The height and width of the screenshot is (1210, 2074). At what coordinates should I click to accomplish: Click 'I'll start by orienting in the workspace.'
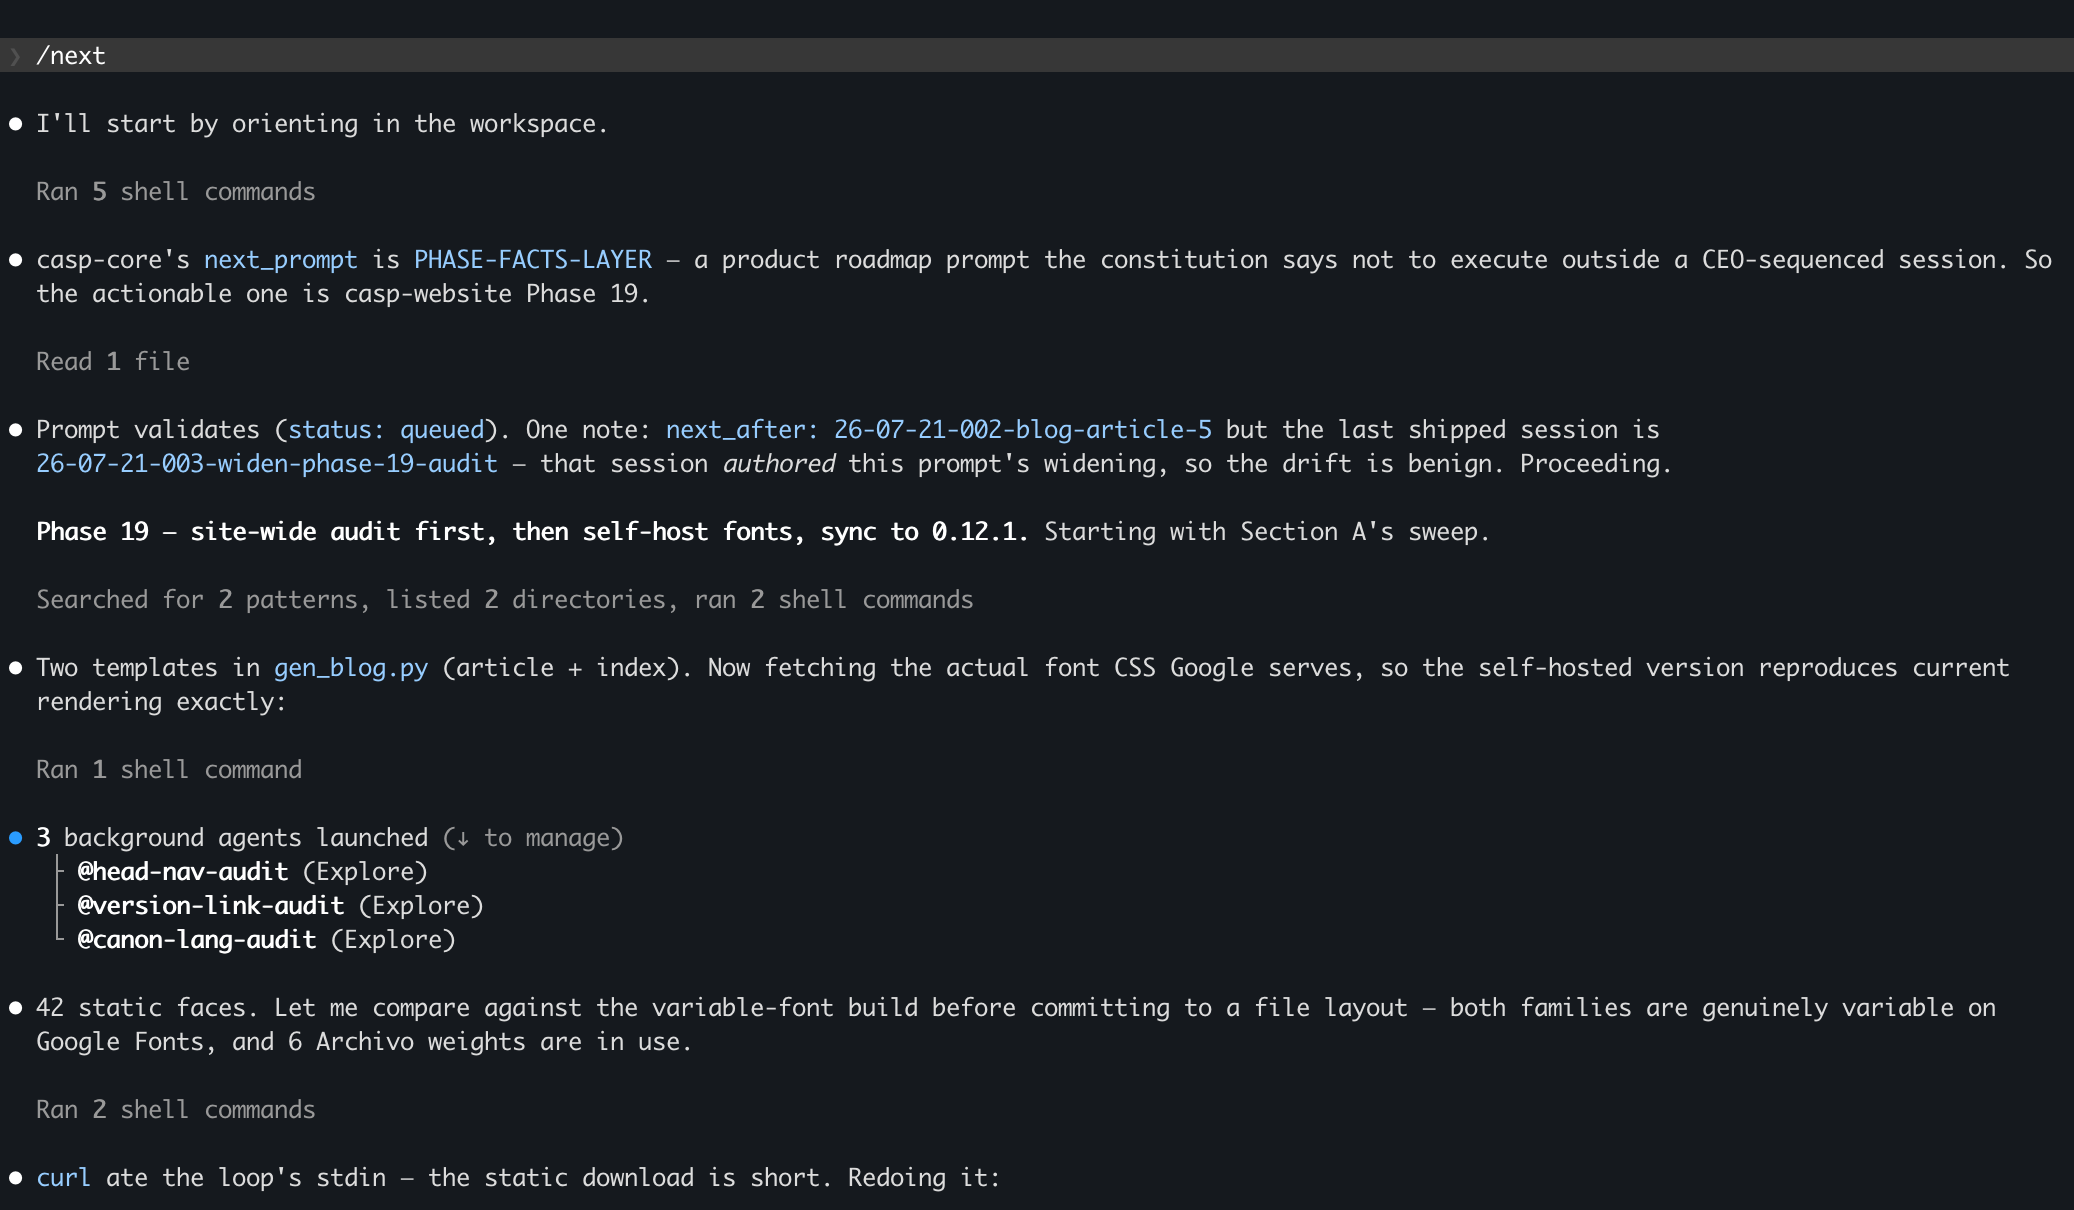322,123
